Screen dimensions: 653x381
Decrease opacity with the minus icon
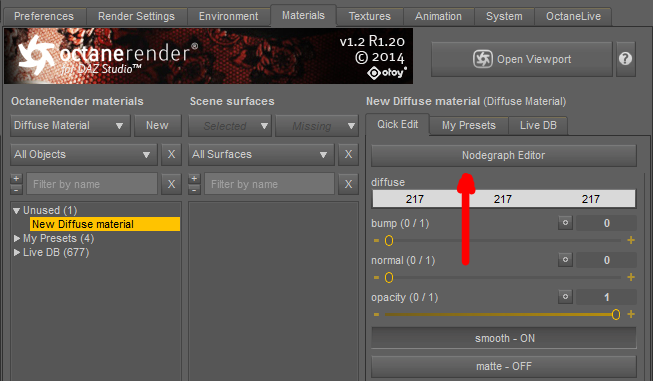[376, 314]
